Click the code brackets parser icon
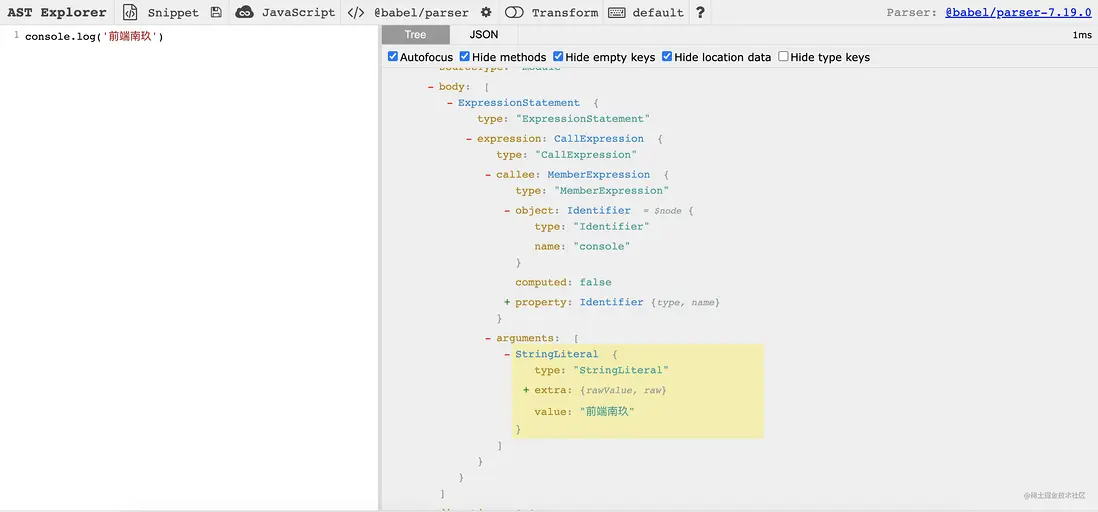 pos(356,12)
